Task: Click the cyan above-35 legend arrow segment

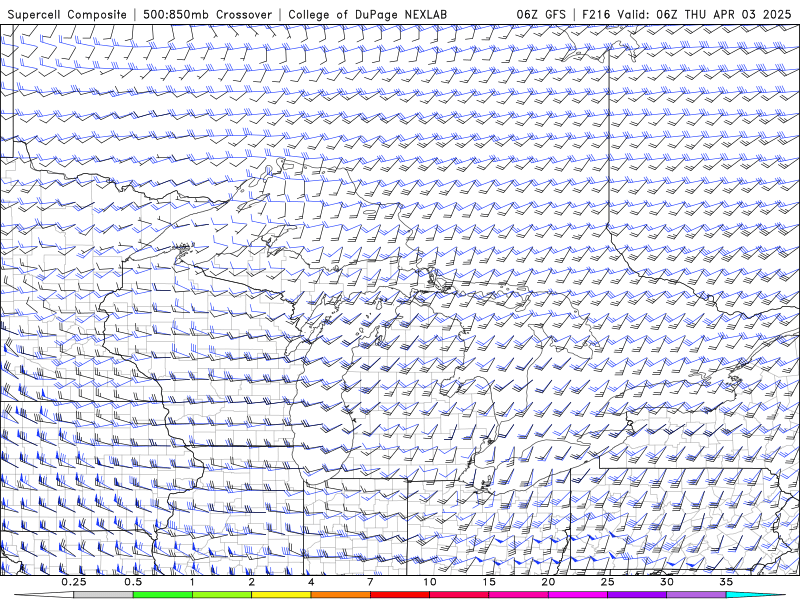Action: [x=755, y=595]
